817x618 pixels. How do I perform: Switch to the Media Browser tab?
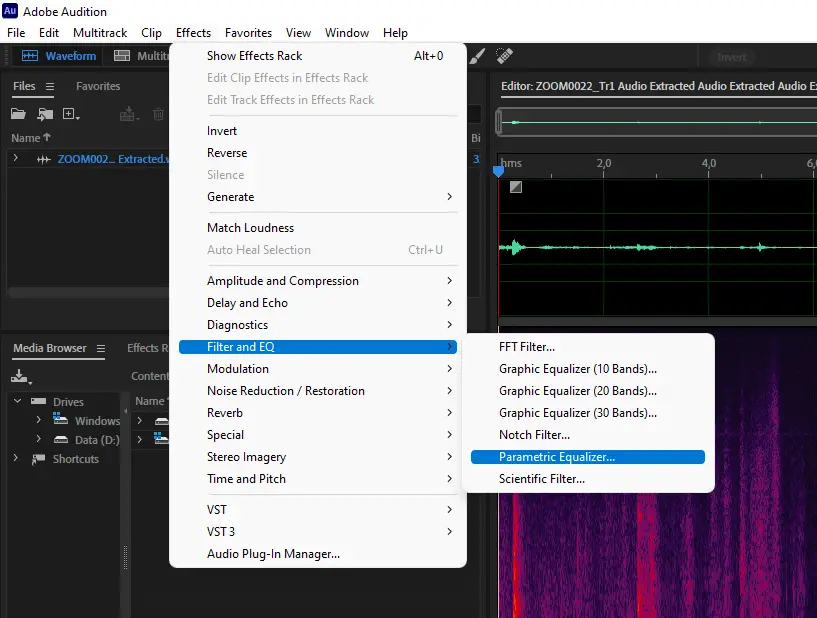coord(50,348)
